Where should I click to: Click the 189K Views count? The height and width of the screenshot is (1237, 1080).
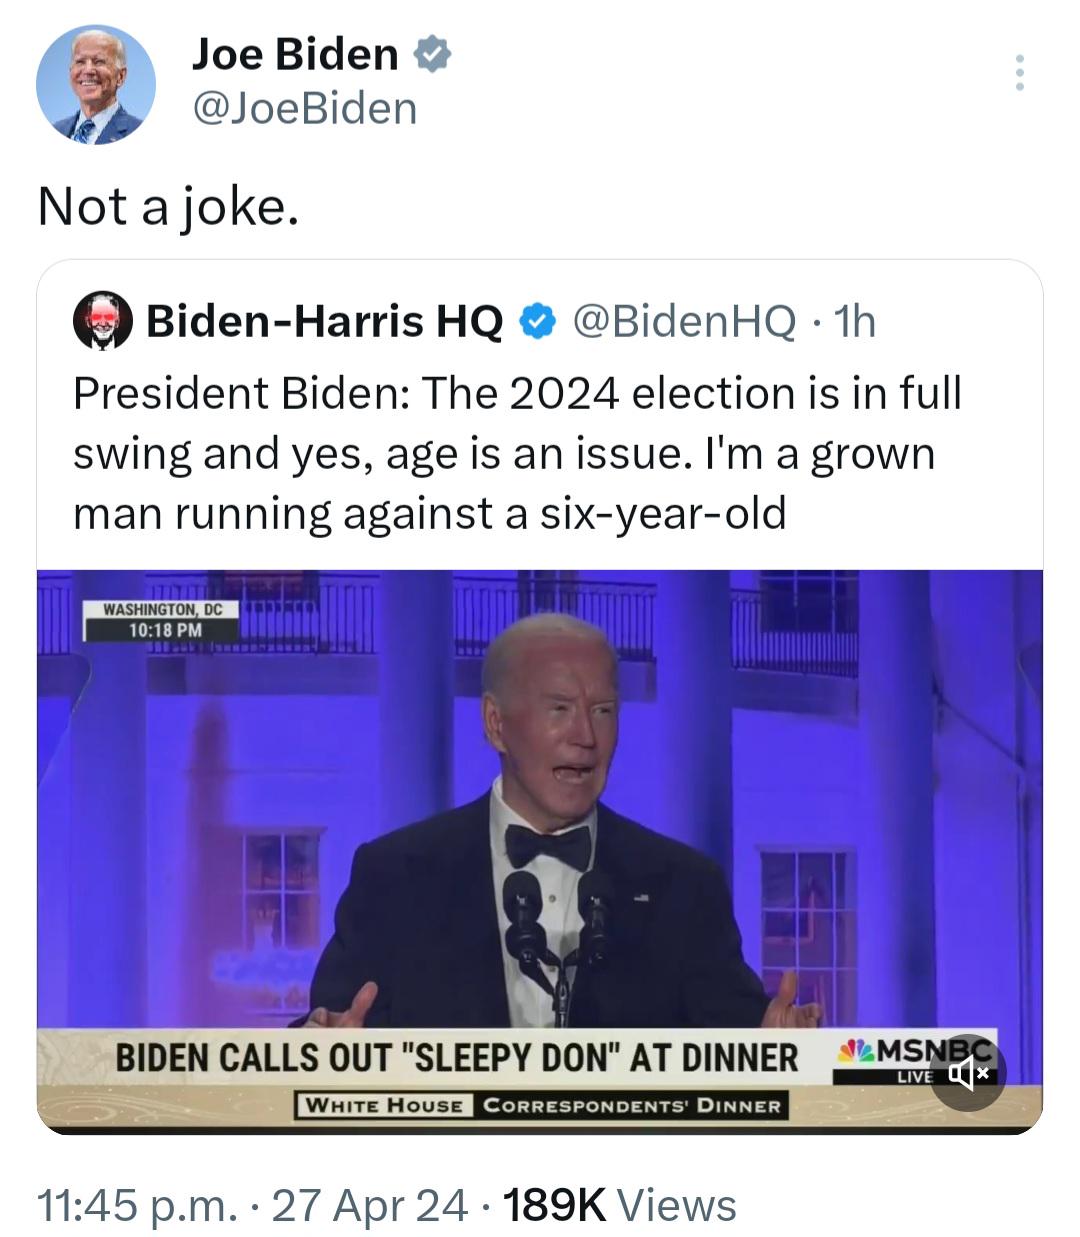tap(619, 1205)
